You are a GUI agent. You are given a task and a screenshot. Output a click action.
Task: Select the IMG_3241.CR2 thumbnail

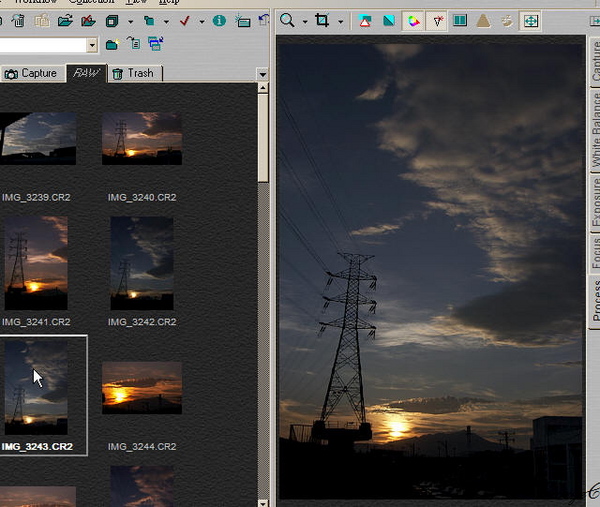point(36,263)
